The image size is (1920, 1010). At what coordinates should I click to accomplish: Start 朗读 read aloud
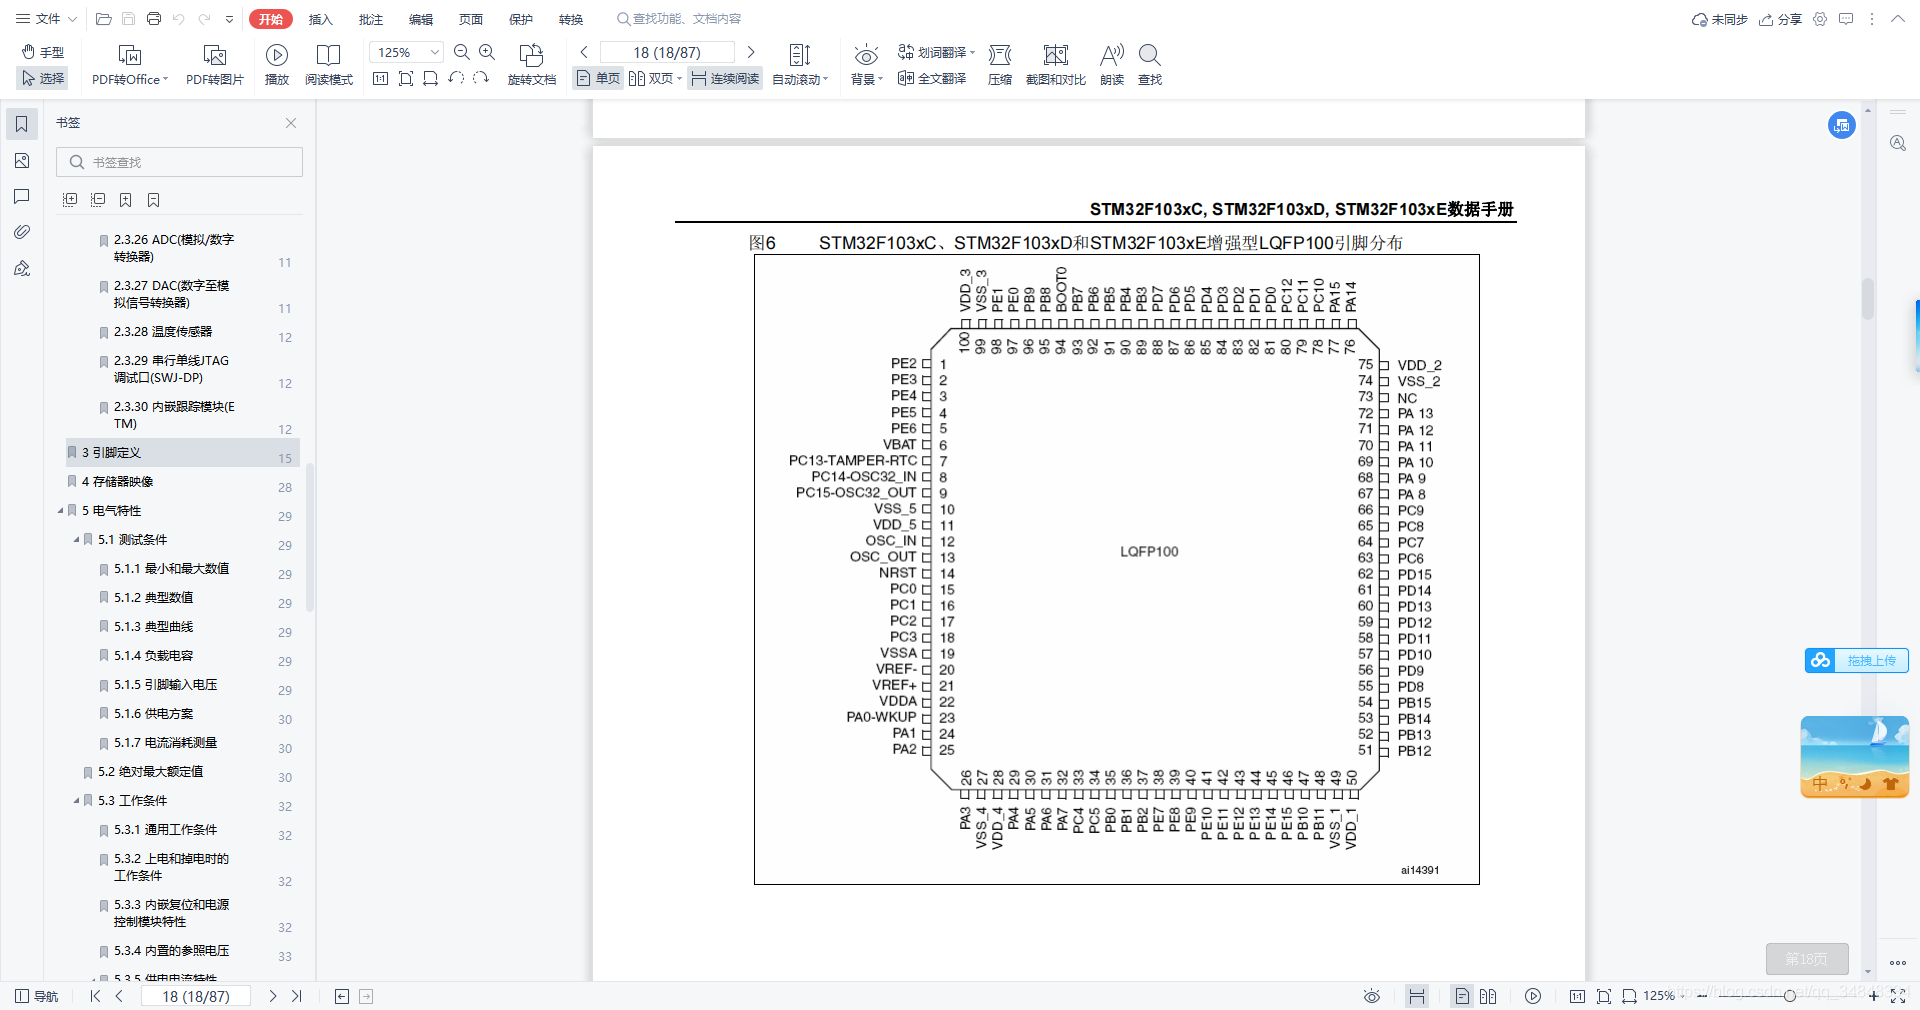(1112, 65)
